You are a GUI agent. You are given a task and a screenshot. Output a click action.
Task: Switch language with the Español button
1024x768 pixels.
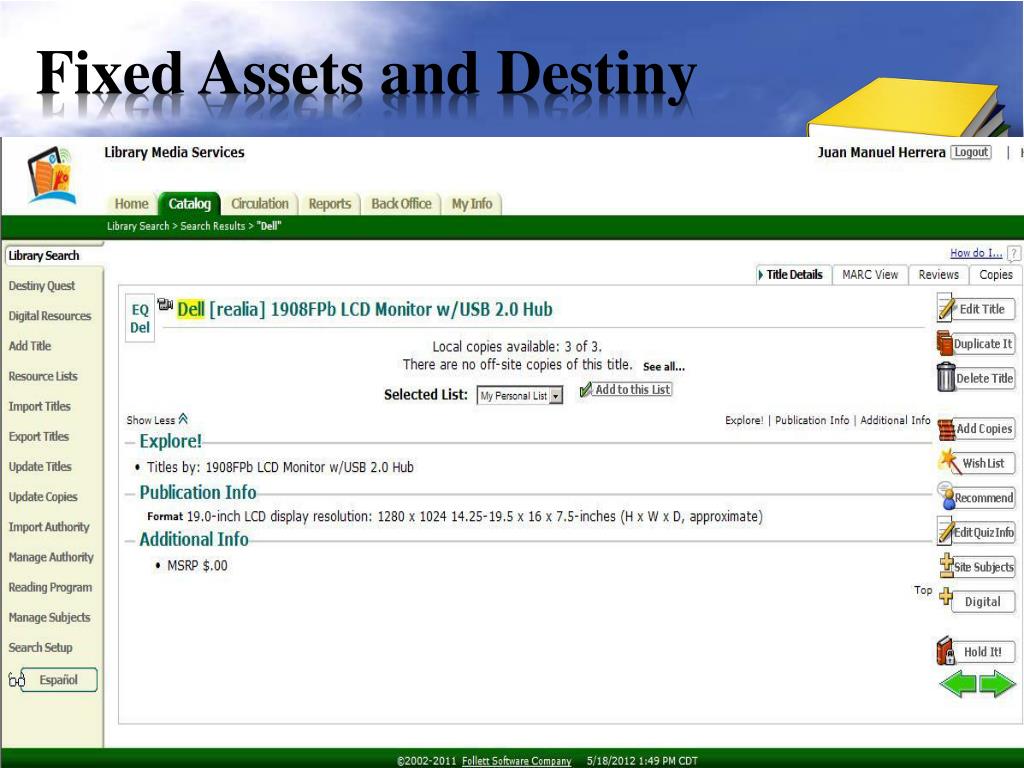click(59, 680)
